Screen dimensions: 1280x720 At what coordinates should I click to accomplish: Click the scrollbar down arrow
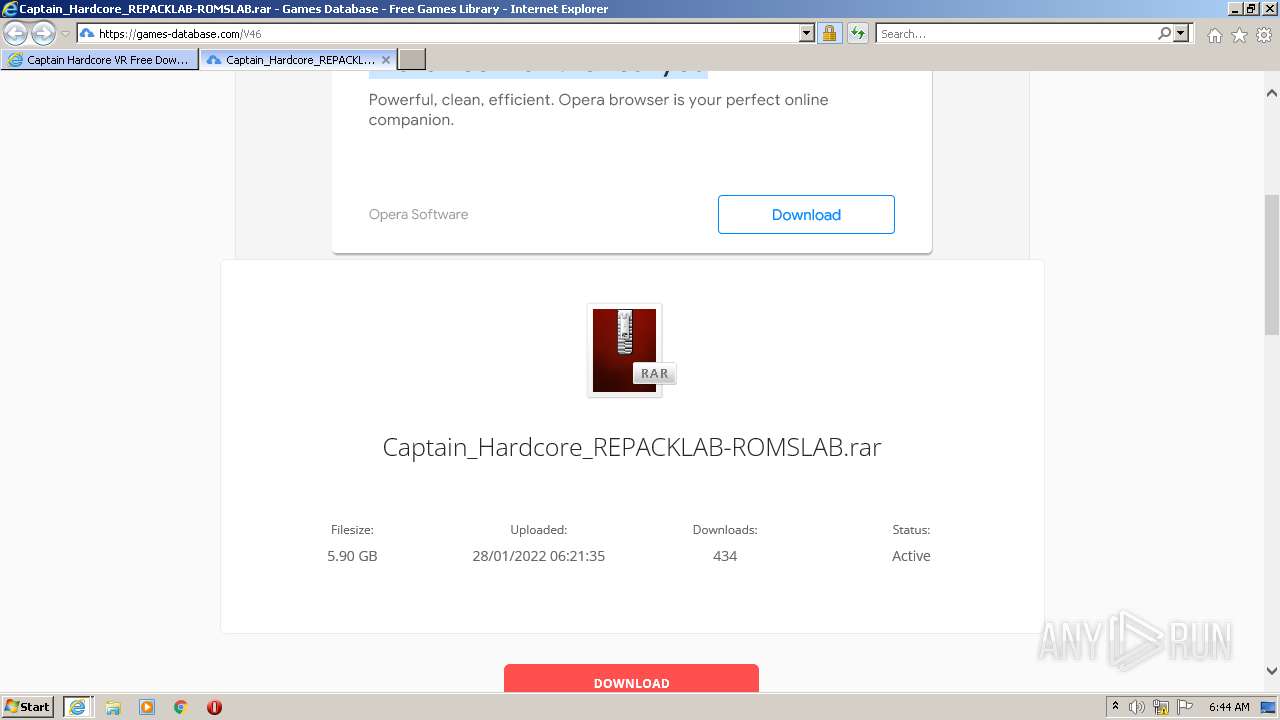tap(1272, 671)
